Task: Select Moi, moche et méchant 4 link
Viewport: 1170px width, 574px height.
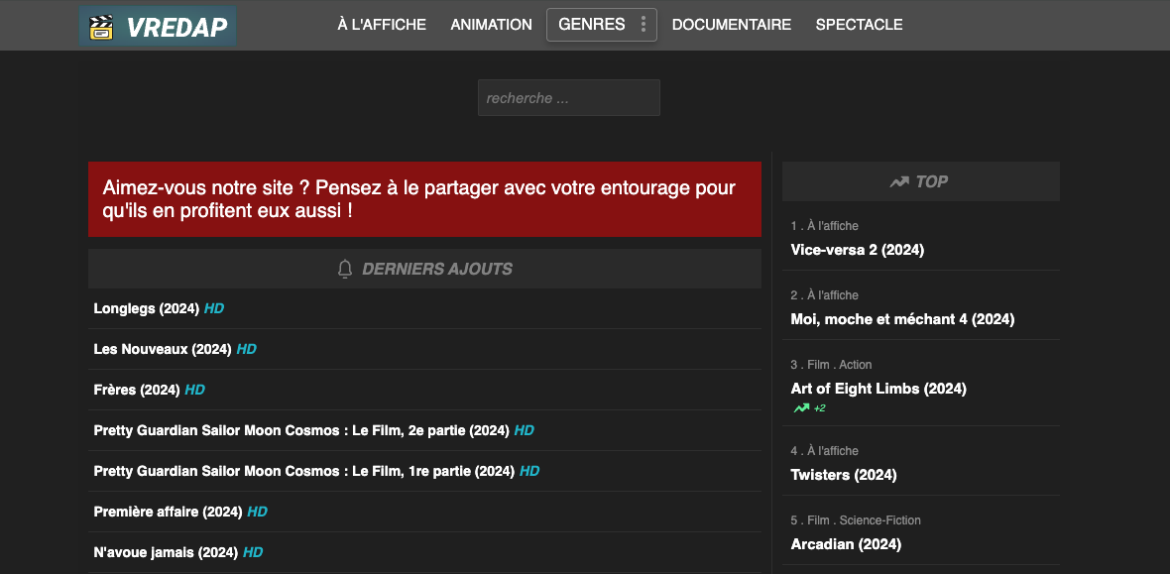Action: (902, 319)
